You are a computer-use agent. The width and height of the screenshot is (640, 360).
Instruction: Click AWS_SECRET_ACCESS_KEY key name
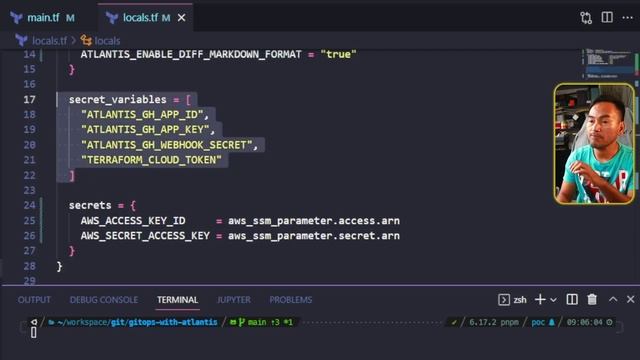coord(145,236)
